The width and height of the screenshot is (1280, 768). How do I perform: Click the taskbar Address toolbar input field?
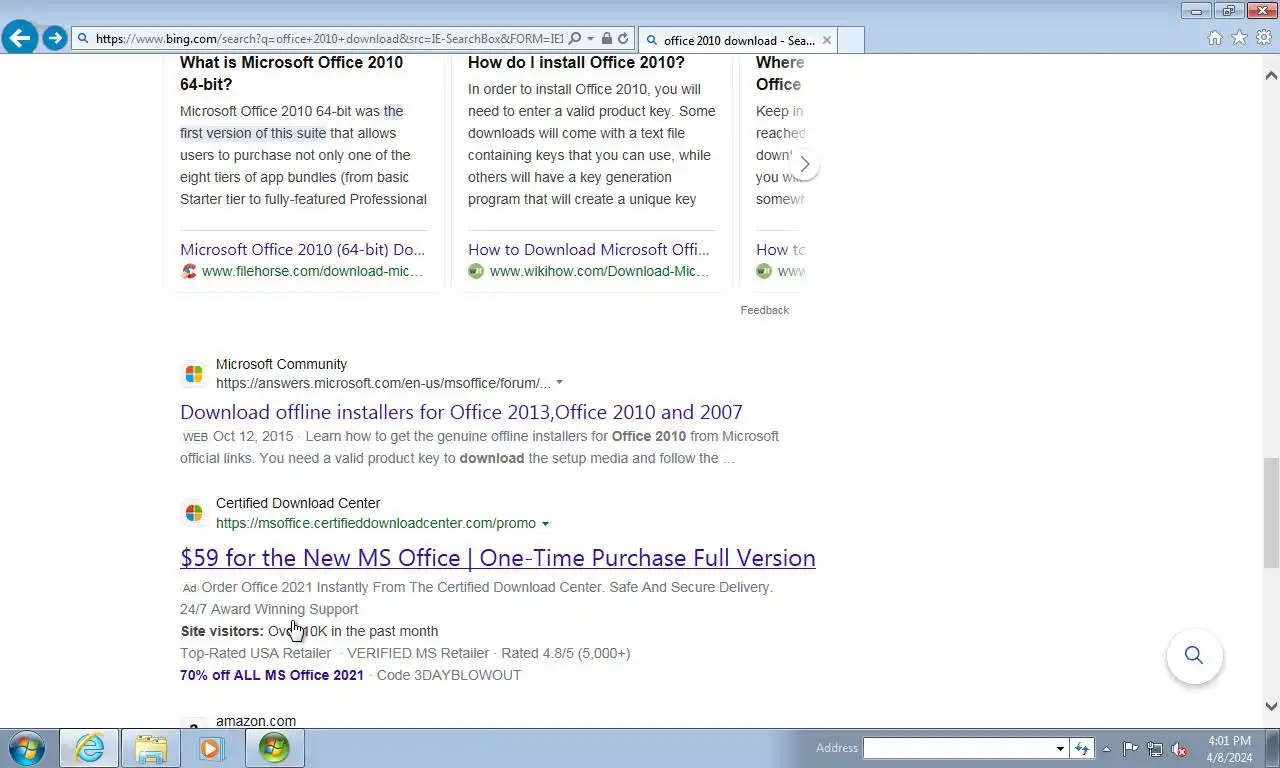point(958,748)
